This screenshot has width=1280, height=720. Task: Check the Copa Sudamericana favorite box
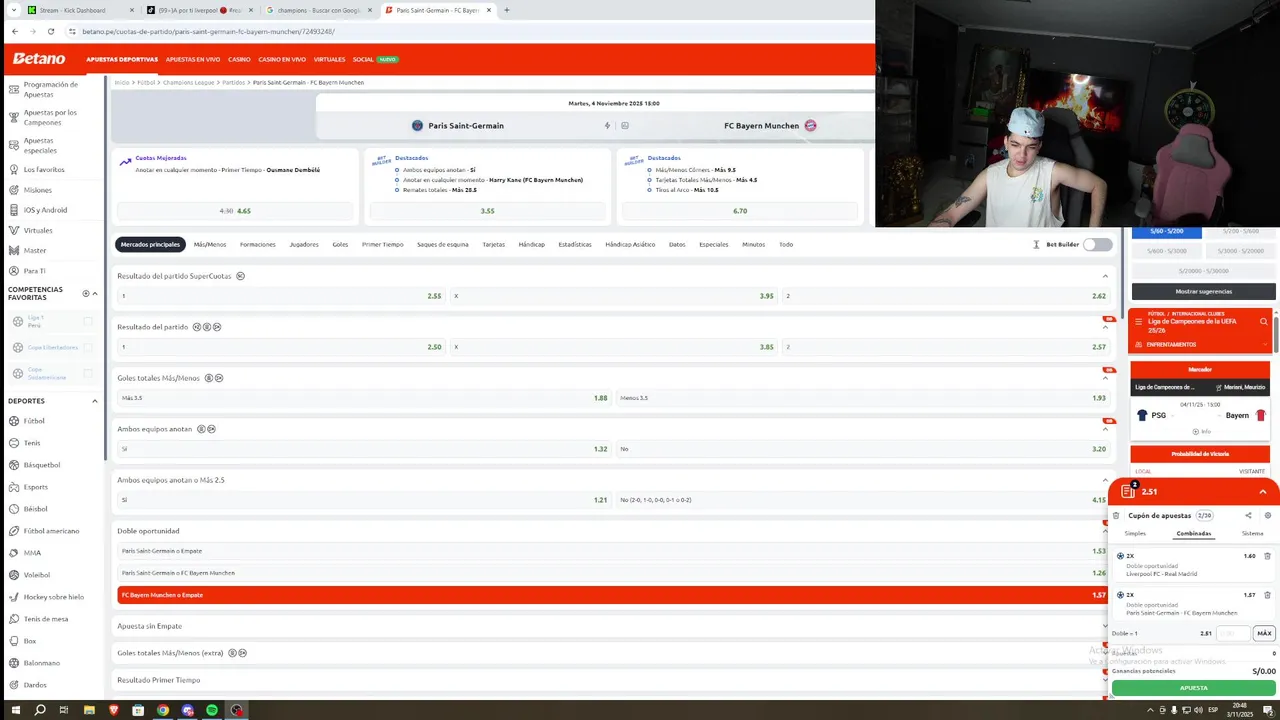pos(88,373)
